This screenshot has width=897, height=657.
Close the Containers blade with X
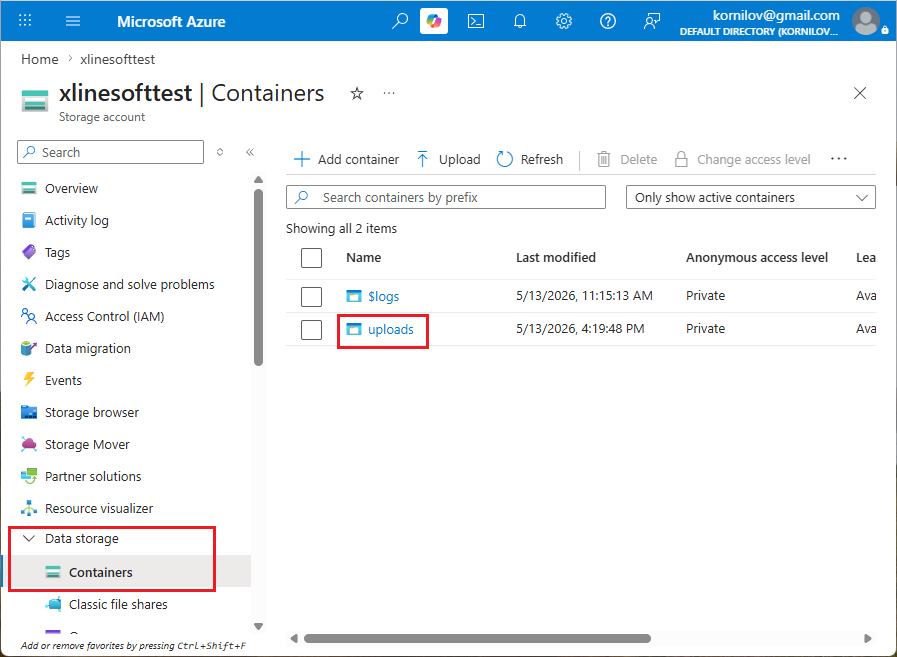click(860, 93)
